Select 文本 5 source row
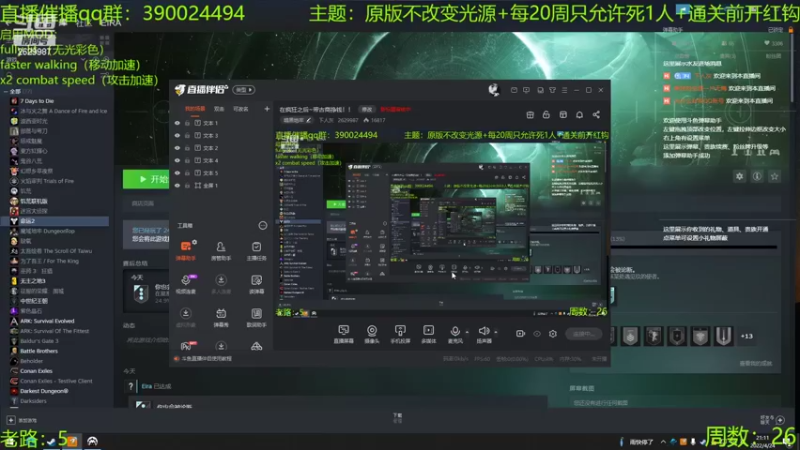Viewport: 800px width, 450px height. point(221,173)
